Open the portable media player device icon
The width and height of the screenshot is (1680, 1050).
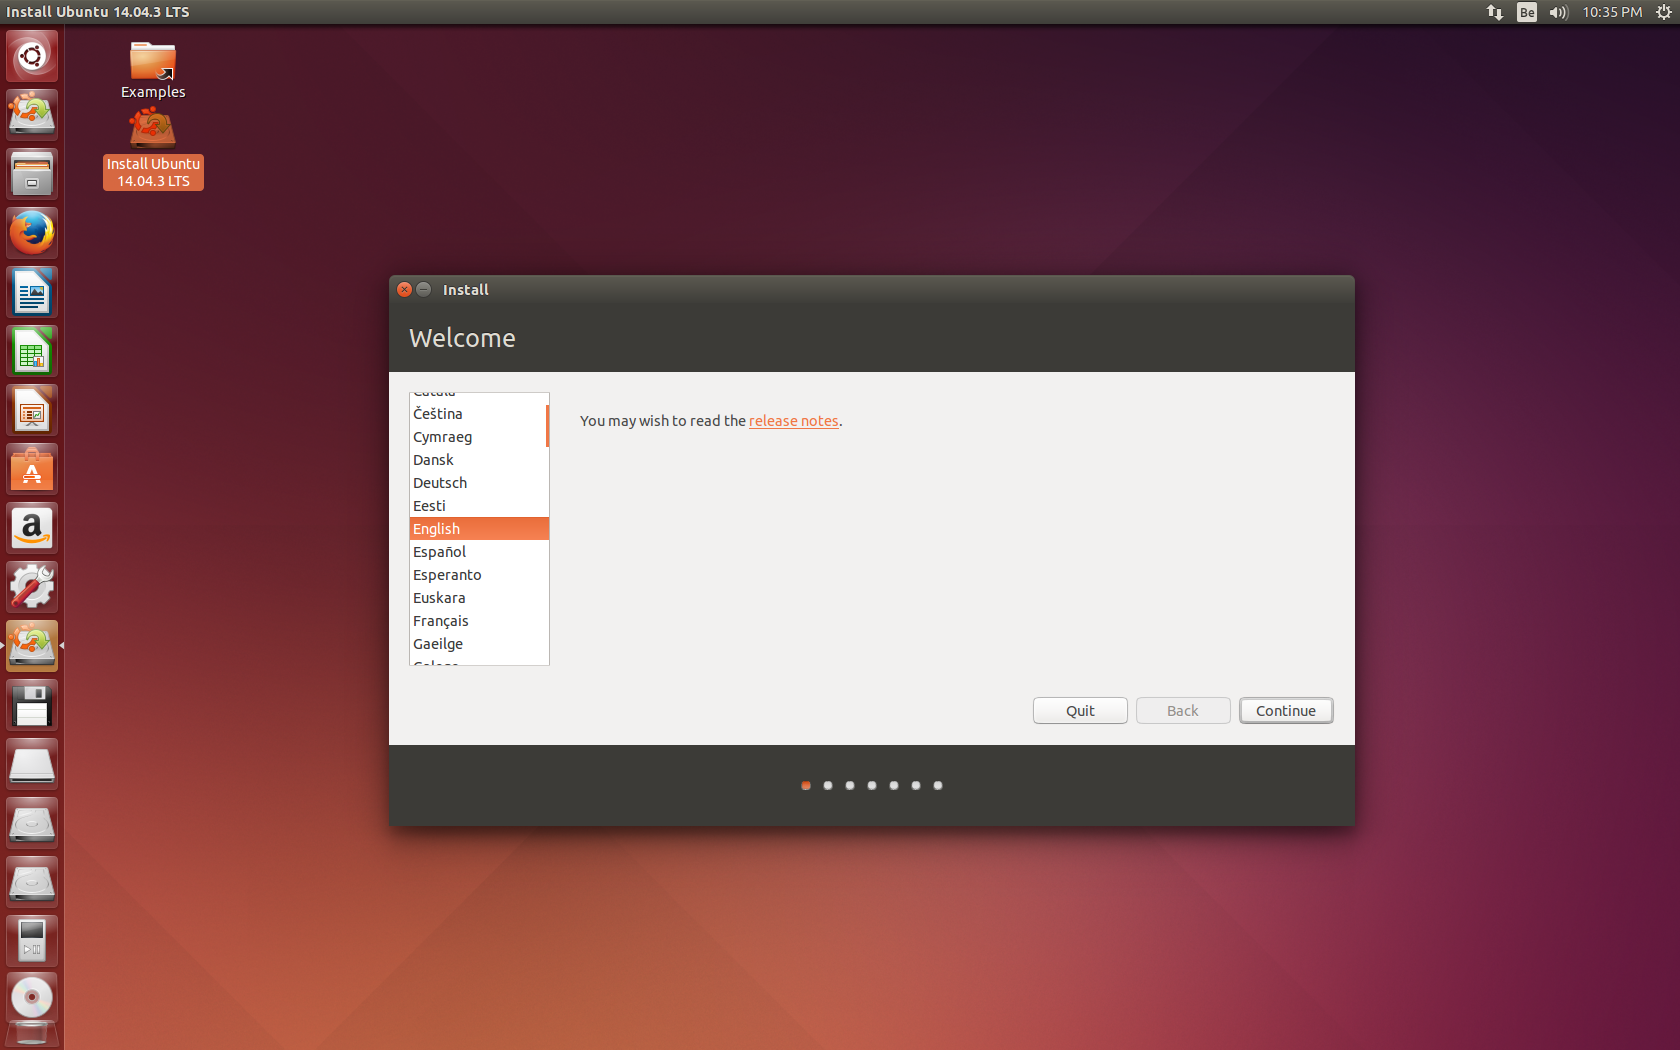tap(32, 941)
